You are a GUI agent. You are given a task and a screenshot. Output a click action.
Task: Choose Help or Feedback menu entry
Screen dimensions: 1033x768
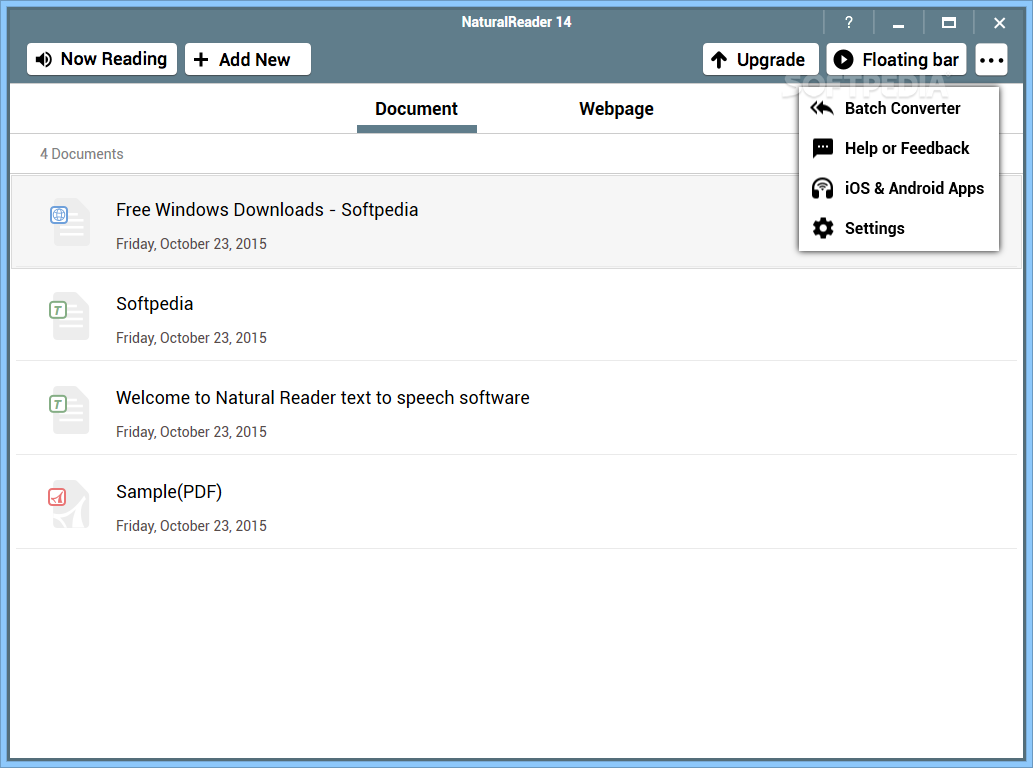point(899,148)
